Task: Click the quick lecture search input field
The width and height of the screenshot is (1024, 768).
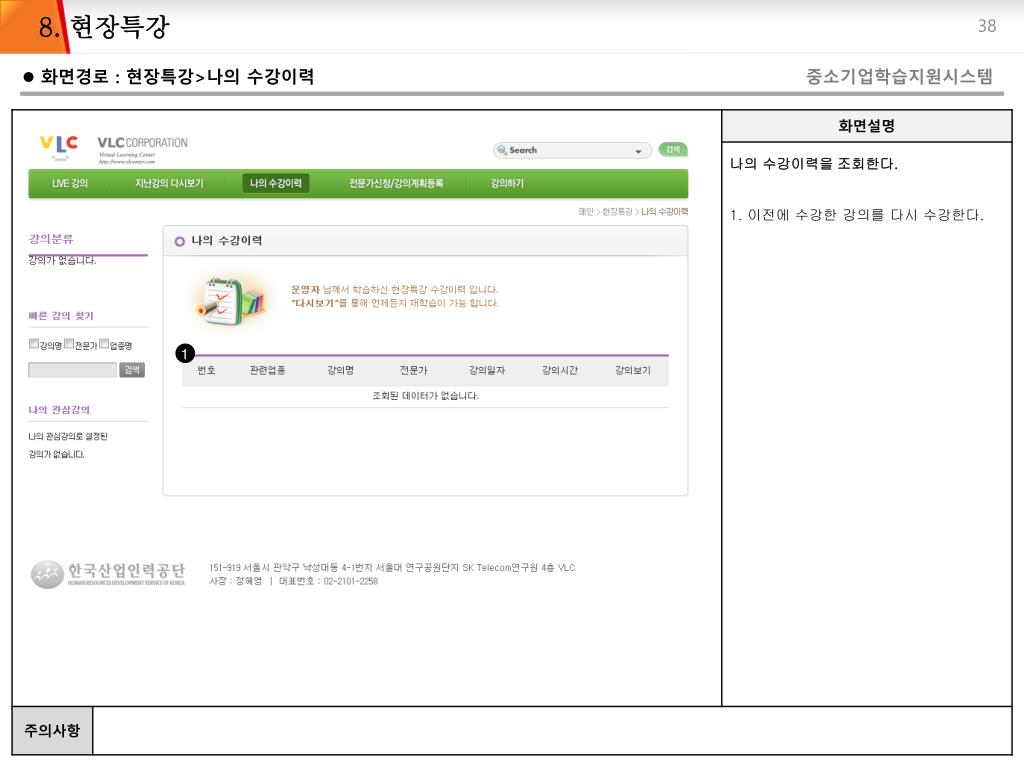Action: [72, 370]
